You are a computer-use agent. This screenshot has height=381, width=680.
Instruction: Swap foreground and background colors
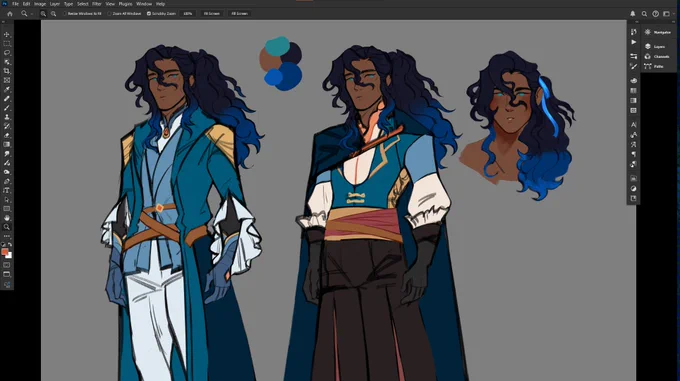point(10,244)
